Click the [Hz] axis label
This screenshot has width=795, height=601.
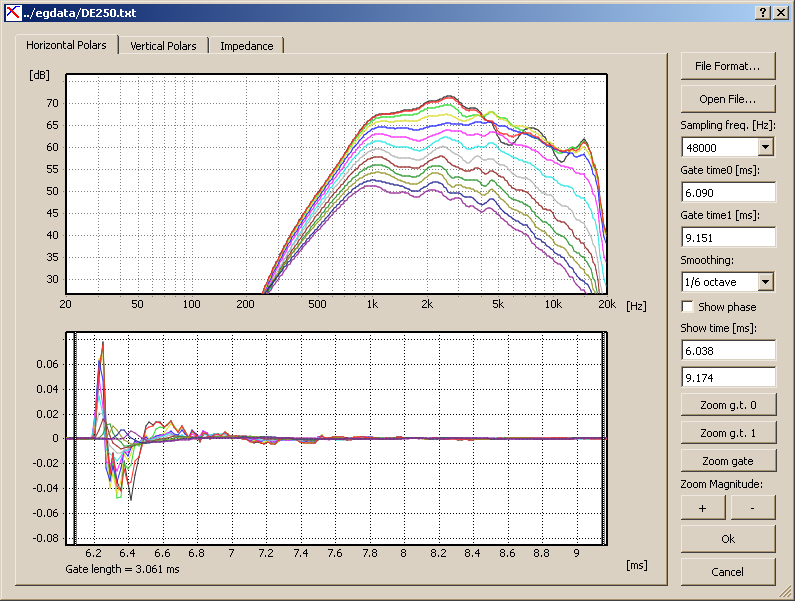point(636,306)
